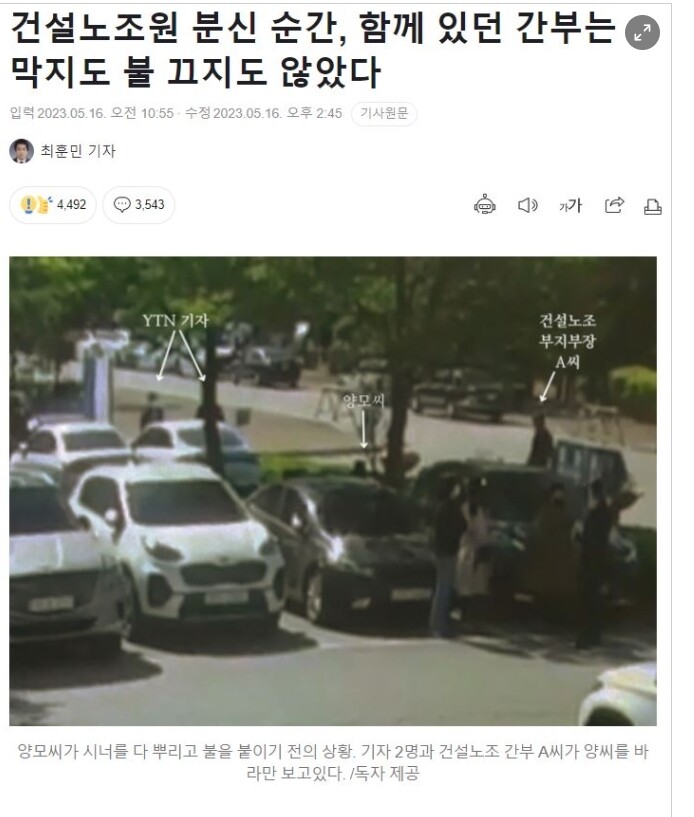Open the 3,543 comments count

[150, 205]
